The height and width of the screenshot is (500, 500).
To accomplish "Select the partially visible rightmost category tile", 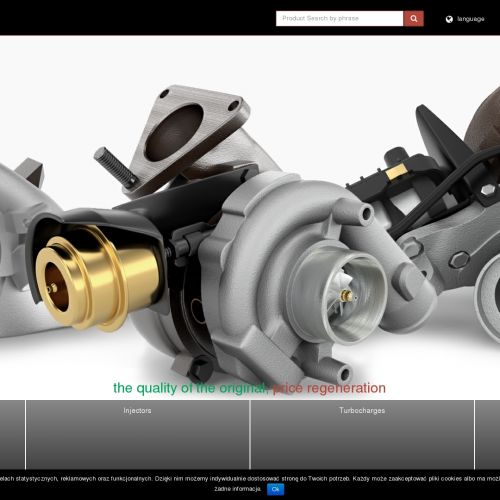I will [488, 435].
